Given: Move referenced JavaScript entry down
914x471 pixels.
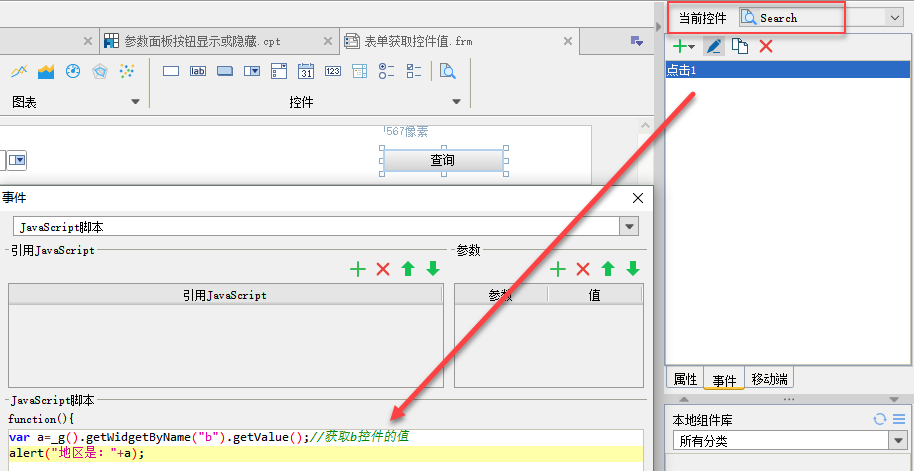Looking at the screenshot, I should point(433,269).
